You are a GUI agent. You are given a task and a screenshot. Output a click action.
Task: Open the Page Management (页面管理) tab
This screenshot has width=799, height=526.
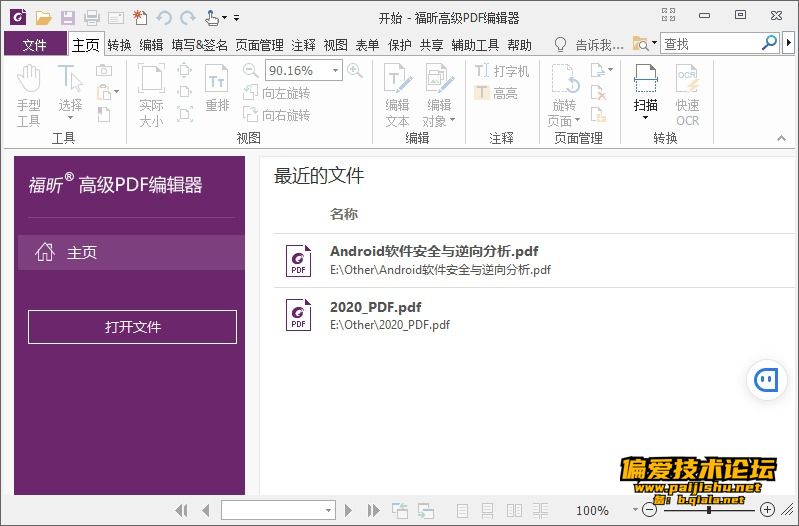[x=259, y=45]
